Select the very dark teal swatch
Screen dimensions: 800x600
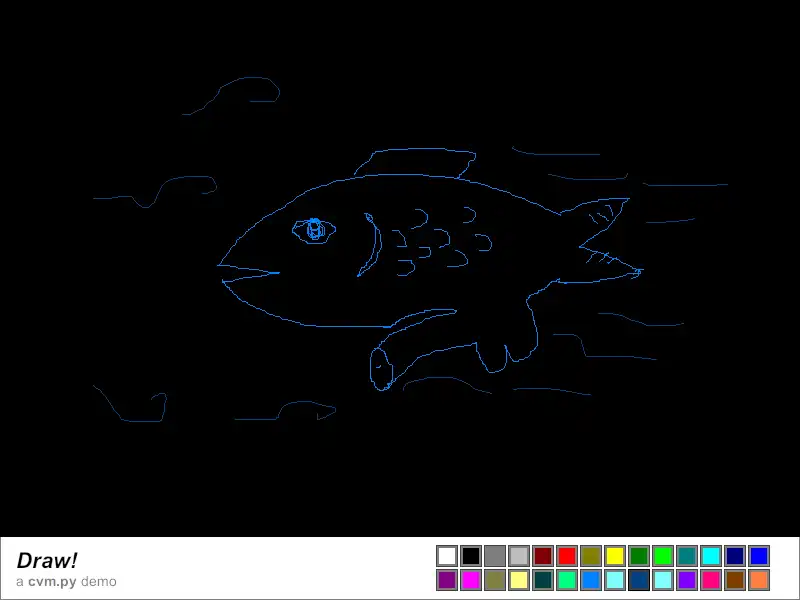click(x=543, y=580)
